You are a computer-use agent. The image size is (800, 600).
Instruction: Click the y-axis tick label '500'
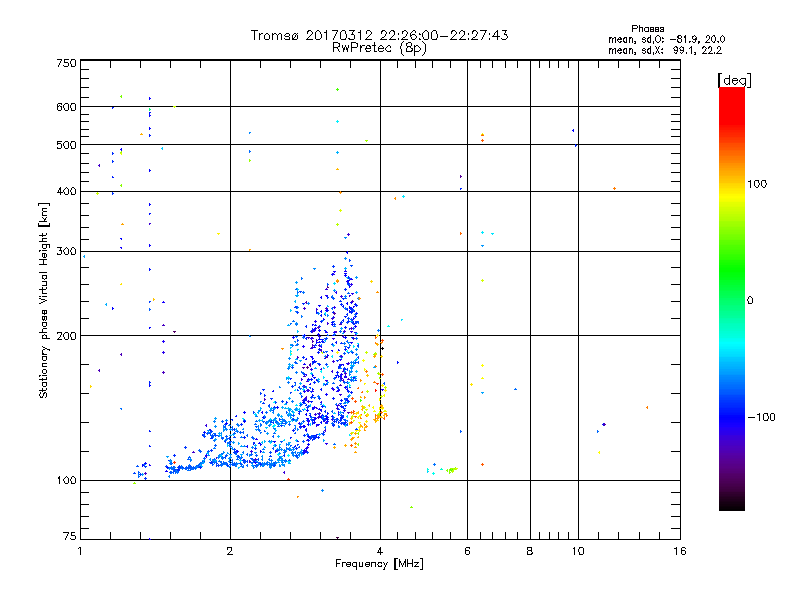pyautogui.click(x=66, y=145)
